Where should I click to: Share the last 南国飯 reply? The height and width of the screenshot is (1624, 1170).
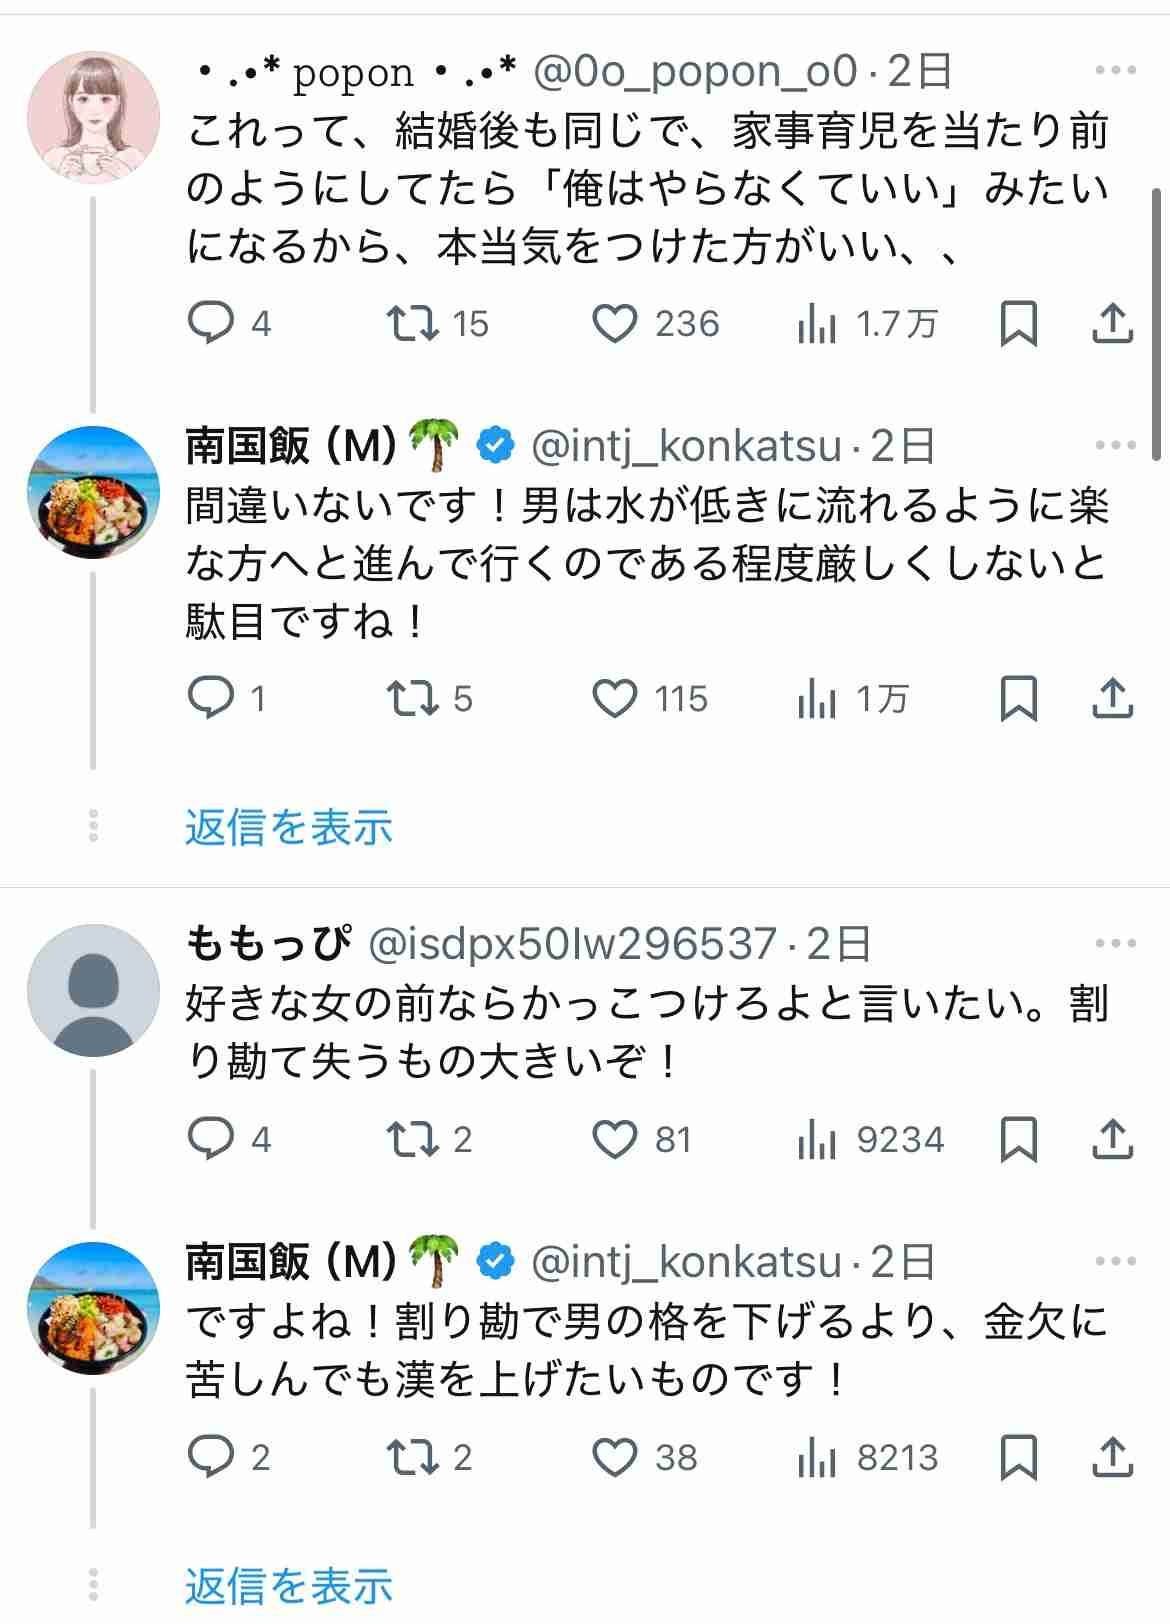pyautogui.click(x=1111, y=1457)
